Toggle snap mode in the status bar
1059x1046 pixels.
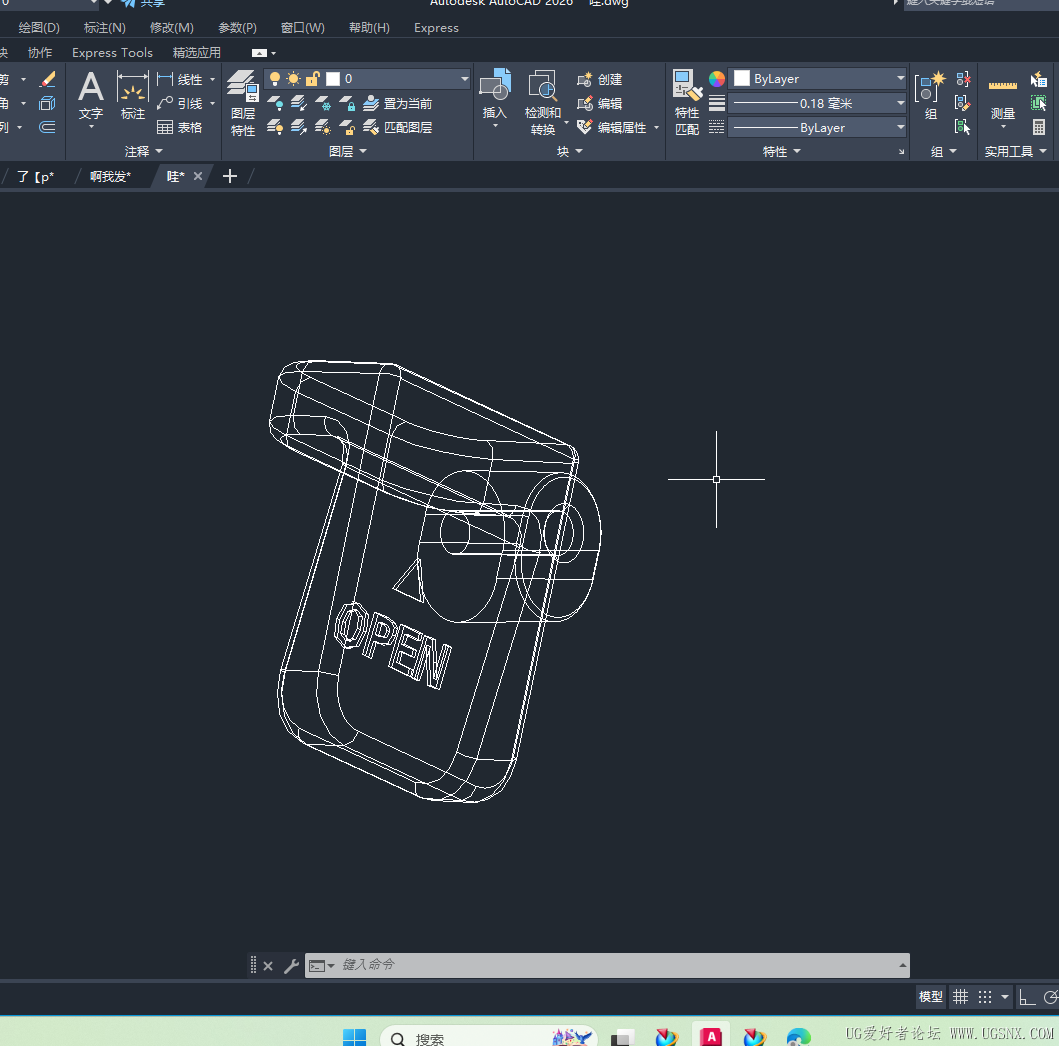point(986,997)
